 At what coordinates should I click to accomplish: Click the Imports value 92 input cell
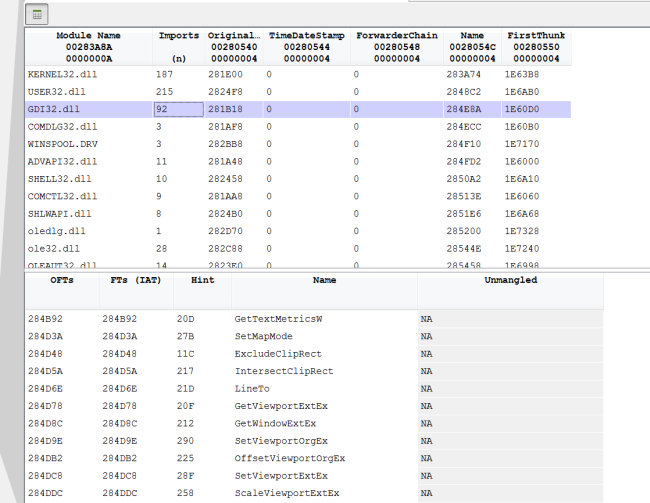[x=179, y=109]
